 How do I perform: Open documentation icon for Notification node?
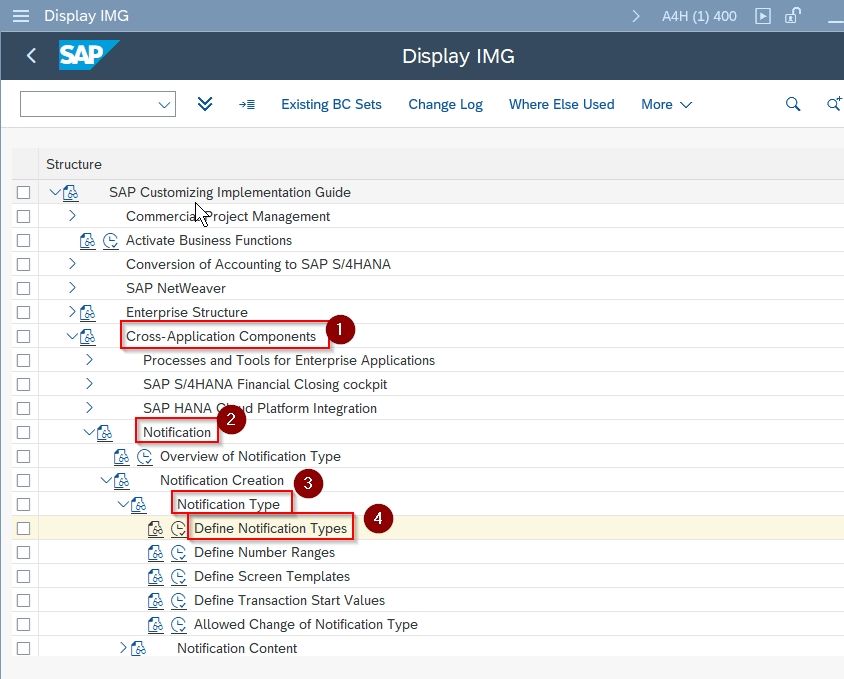104,433
